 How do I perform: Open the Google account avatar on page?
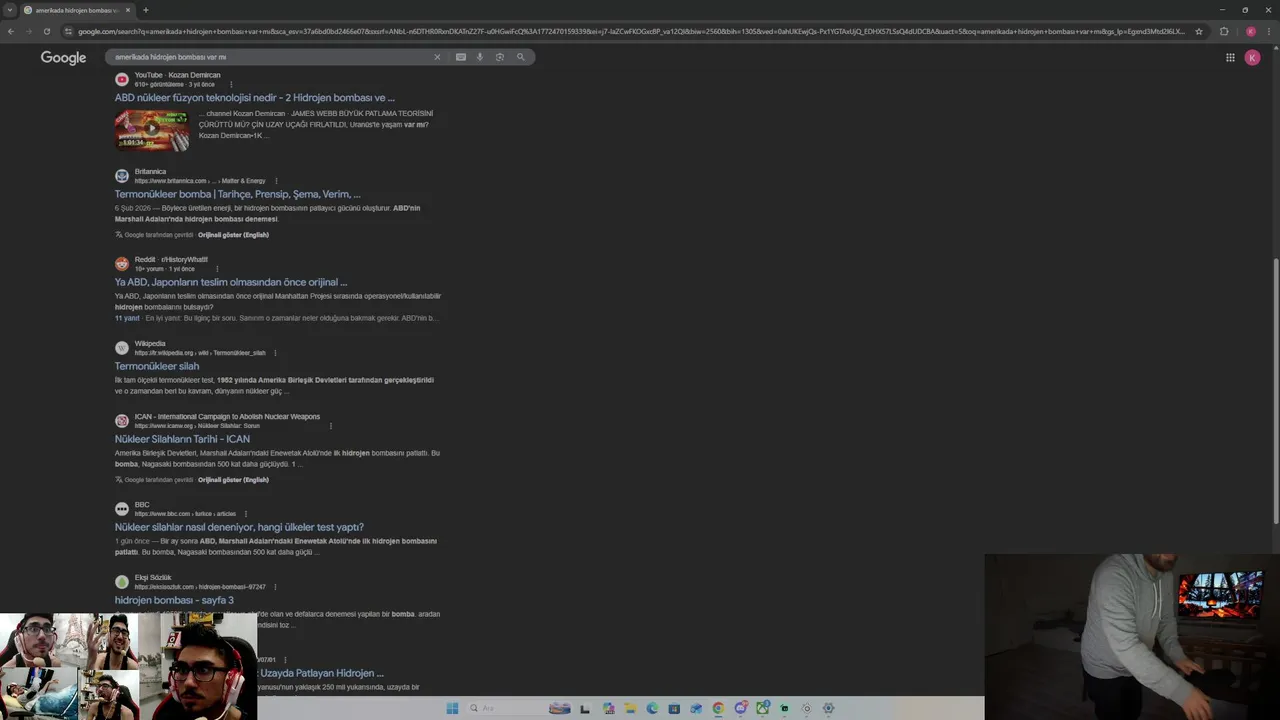click(1252, 57)
